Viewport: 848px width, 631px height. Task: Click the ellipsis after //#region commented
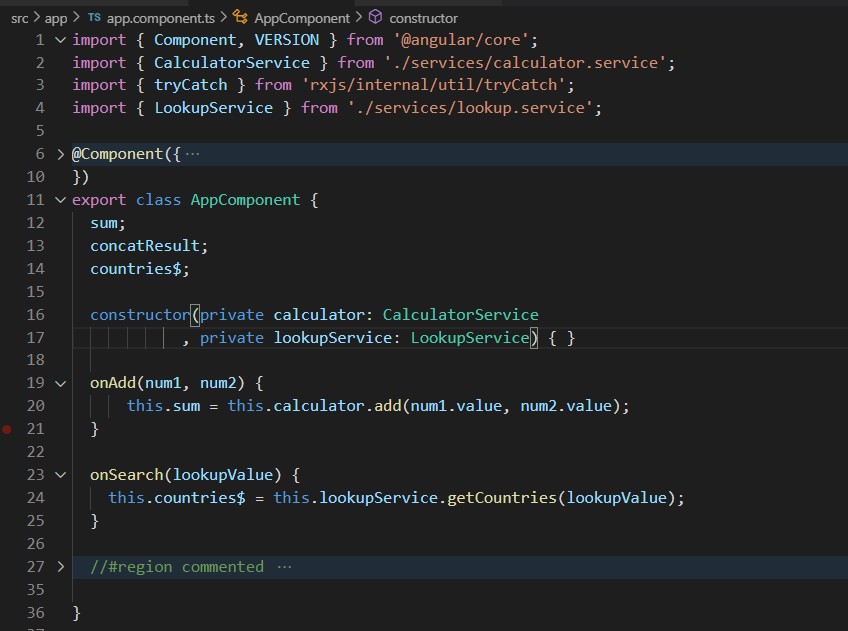tap(284, 567)
